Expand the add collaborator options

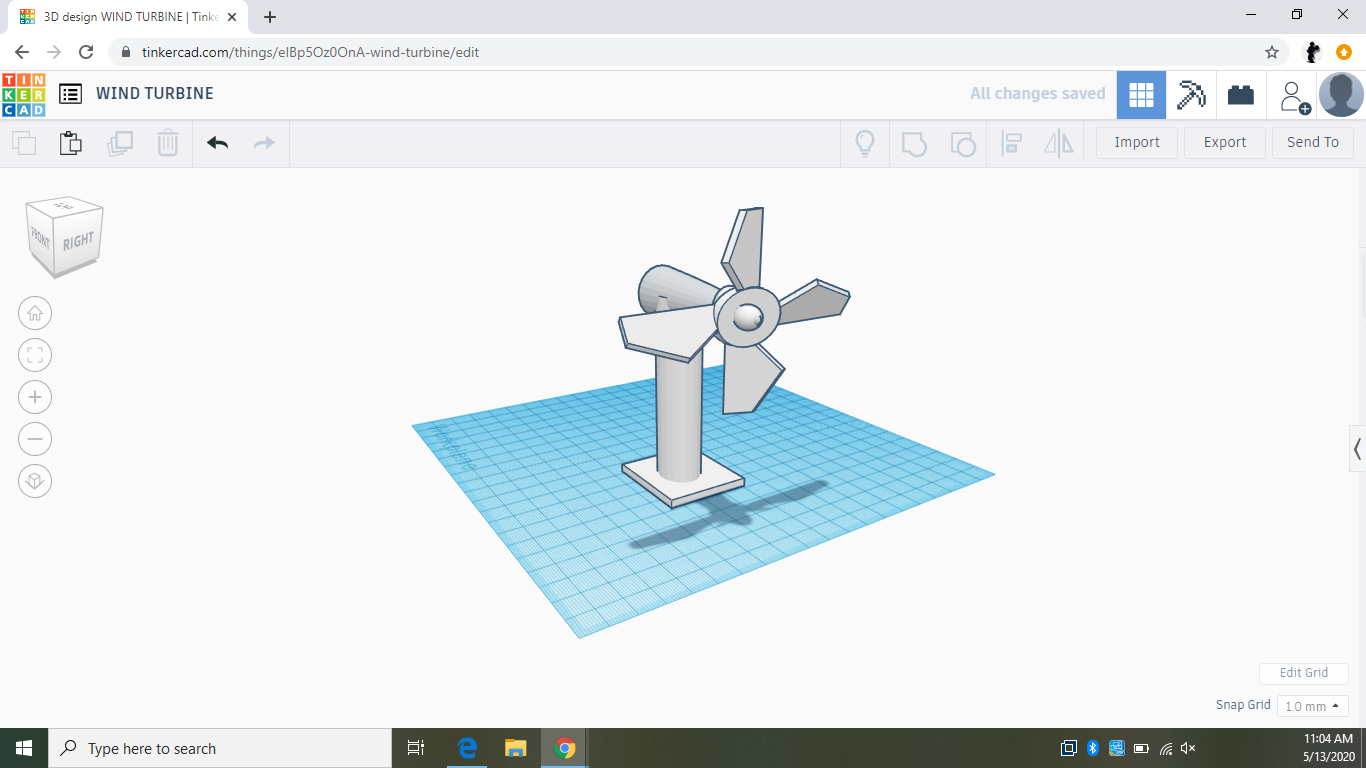pos(1292,94)
